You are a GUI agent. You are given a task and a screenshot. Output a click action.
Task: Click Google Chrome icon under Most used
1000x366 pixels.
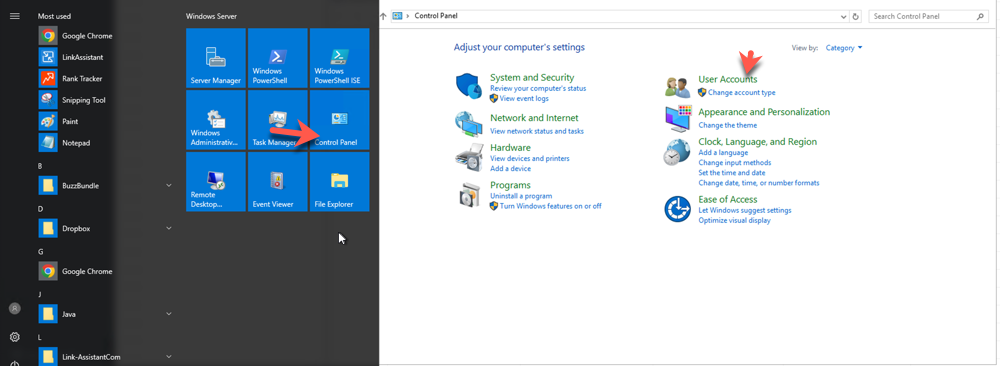pos(48,36)
